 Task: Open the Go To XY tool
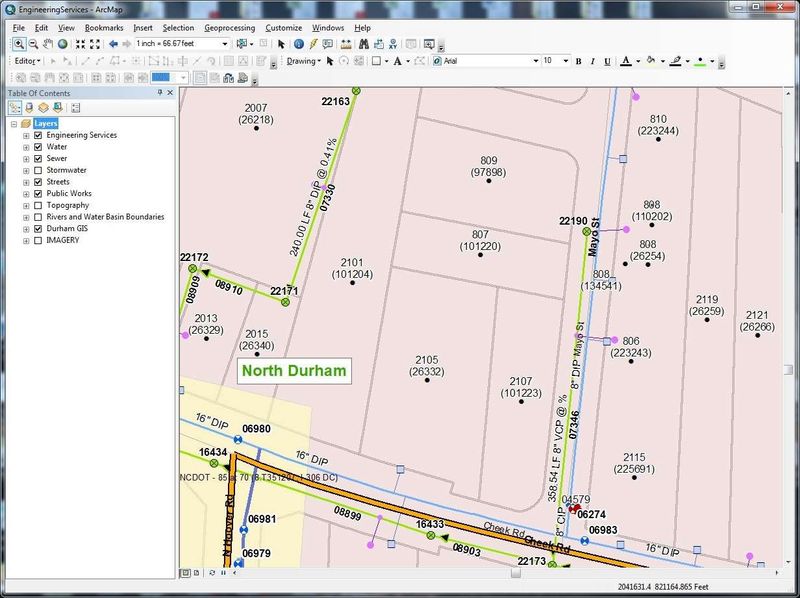click(x=393, y=44)
